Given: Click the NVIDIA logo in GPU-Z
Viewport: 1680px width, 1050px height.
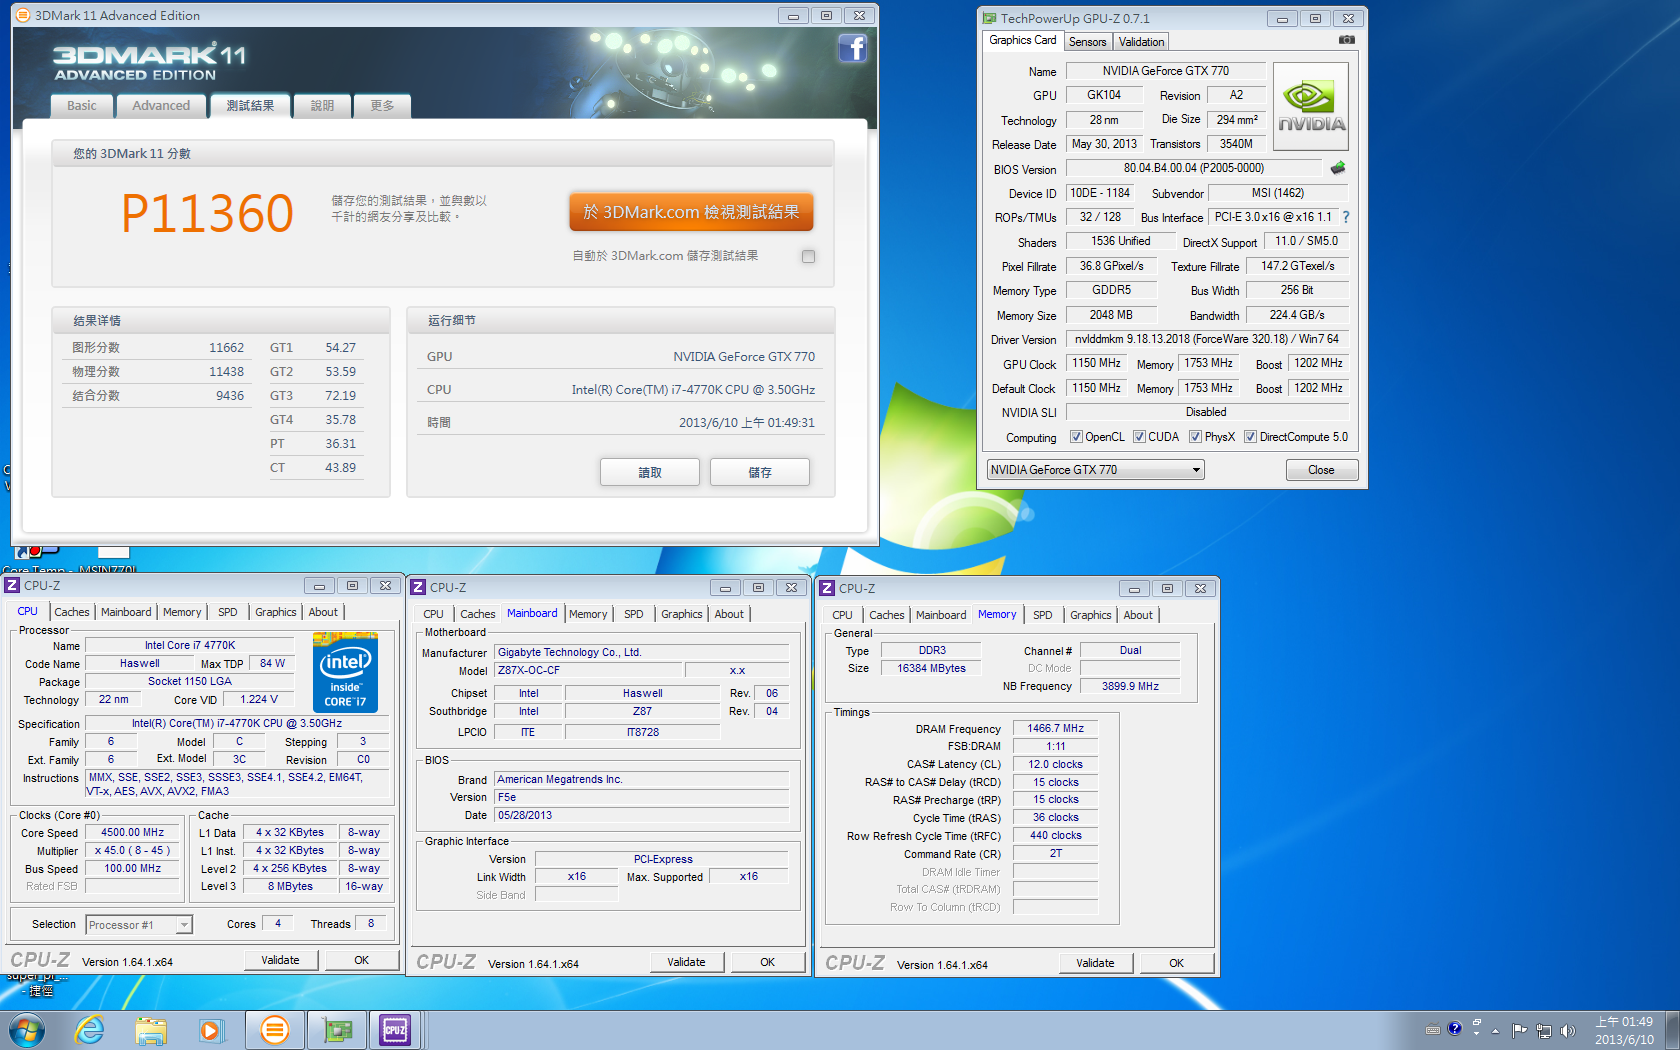Looking at the screenshot, I should pos(1311,107).
